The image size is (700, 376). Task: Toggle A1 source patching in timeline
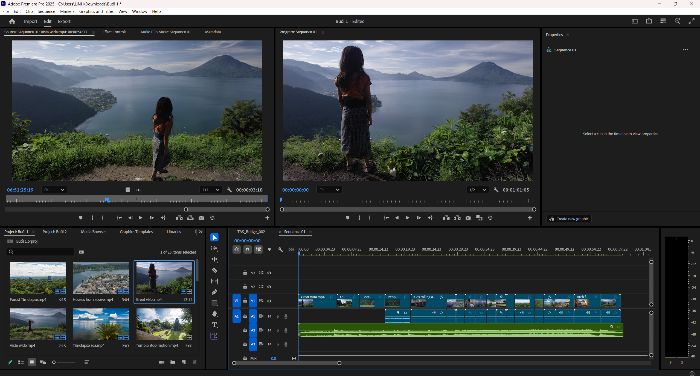coord(236,316)
